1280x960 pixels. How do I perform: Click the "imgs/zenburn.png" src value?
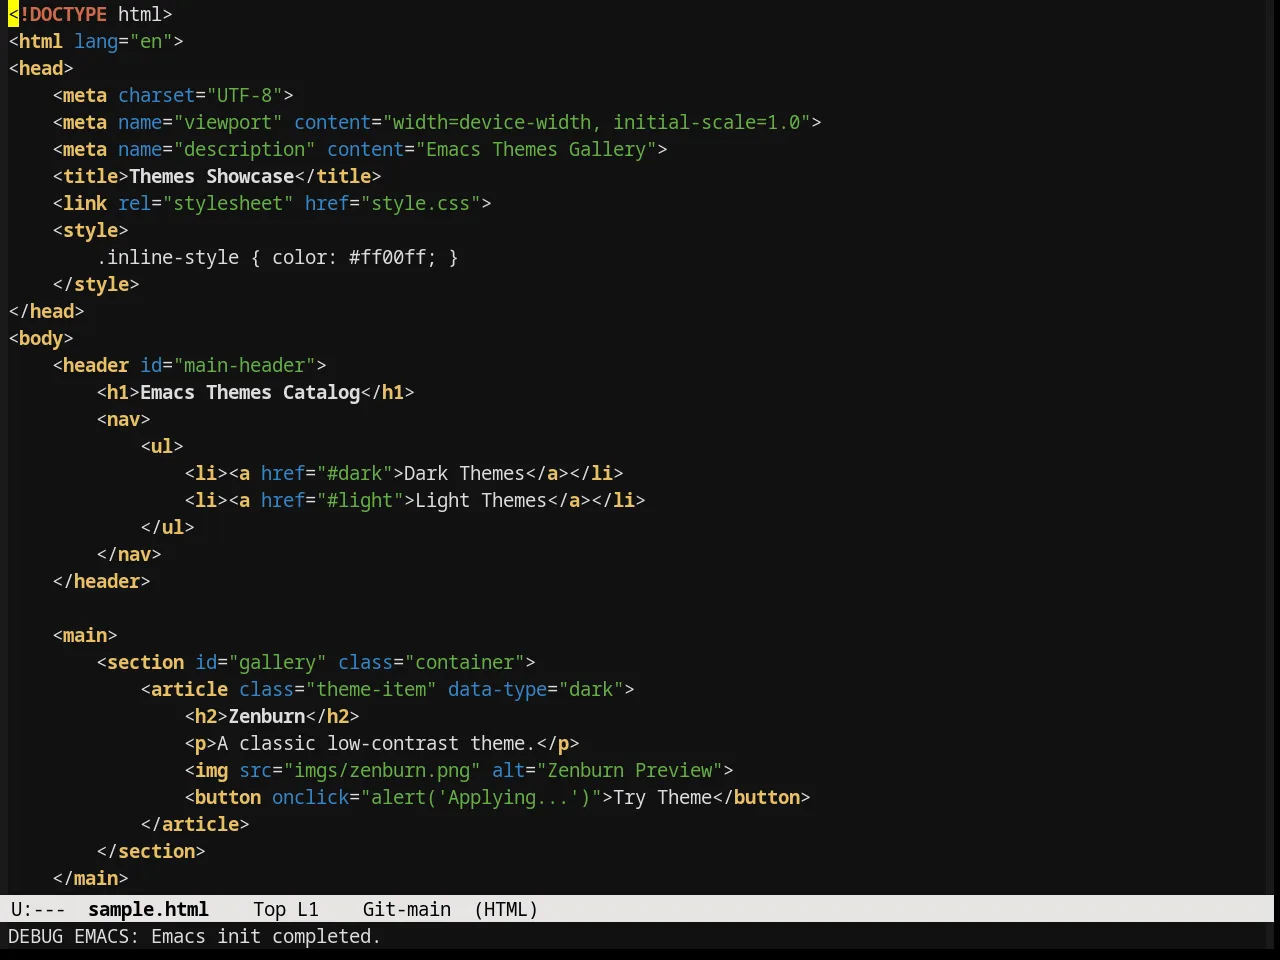382,770
